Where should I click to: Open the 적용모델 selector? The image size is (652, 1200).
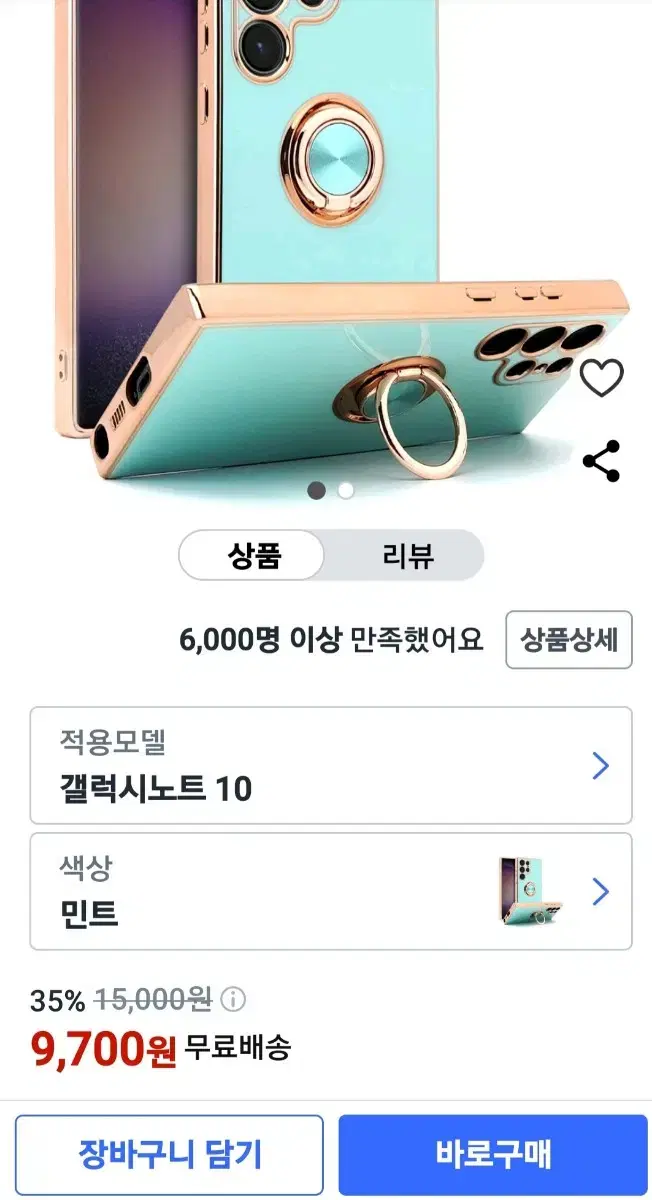pyautogui.click(x=331, y=765)
